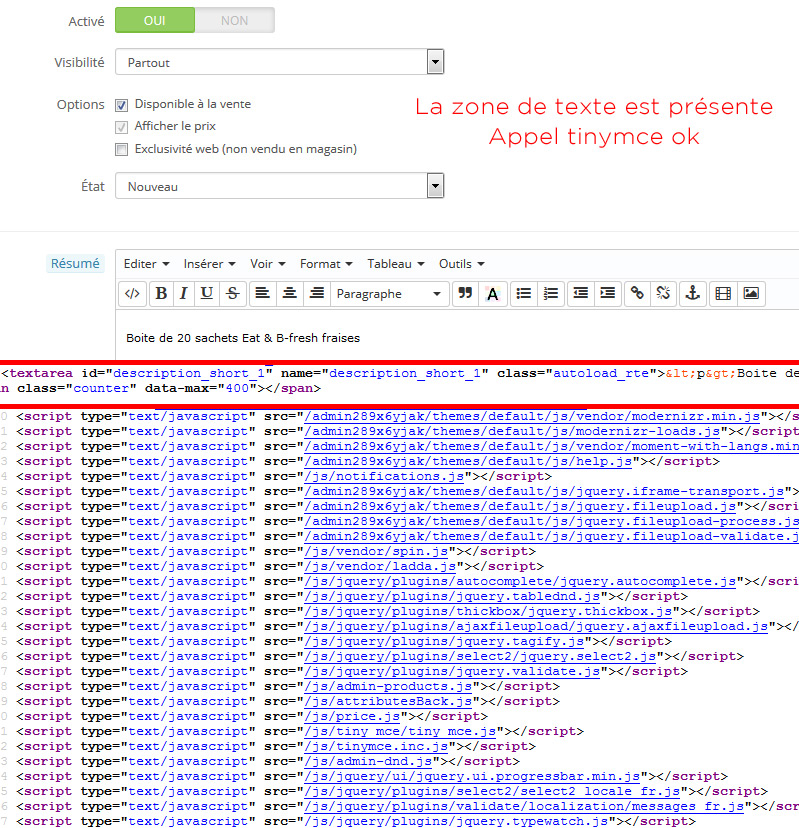Image resolution: width=799 pixels, height=828 pixels.
Task: Open the Outils menu
Action: pos(462,264)
